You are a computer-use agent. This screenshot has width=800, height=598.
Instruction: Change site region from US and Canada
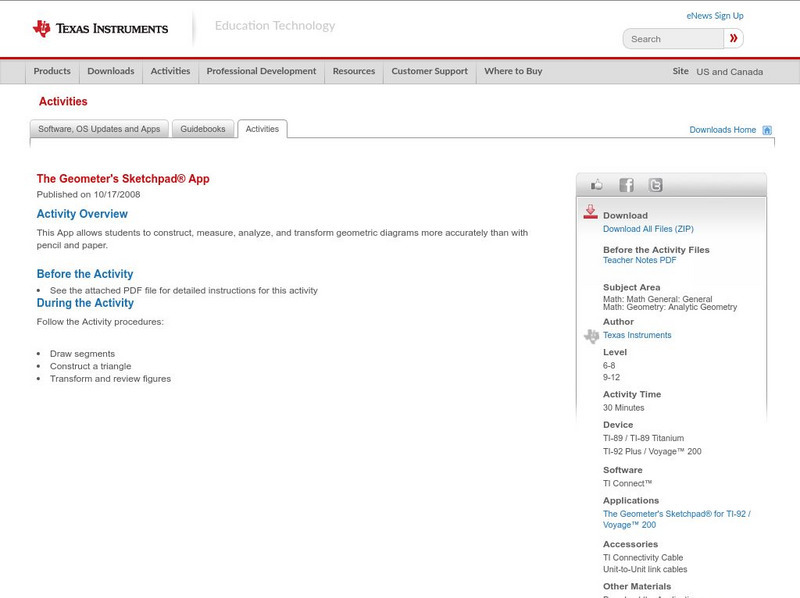pyautogui.click(x=729, y=72)
